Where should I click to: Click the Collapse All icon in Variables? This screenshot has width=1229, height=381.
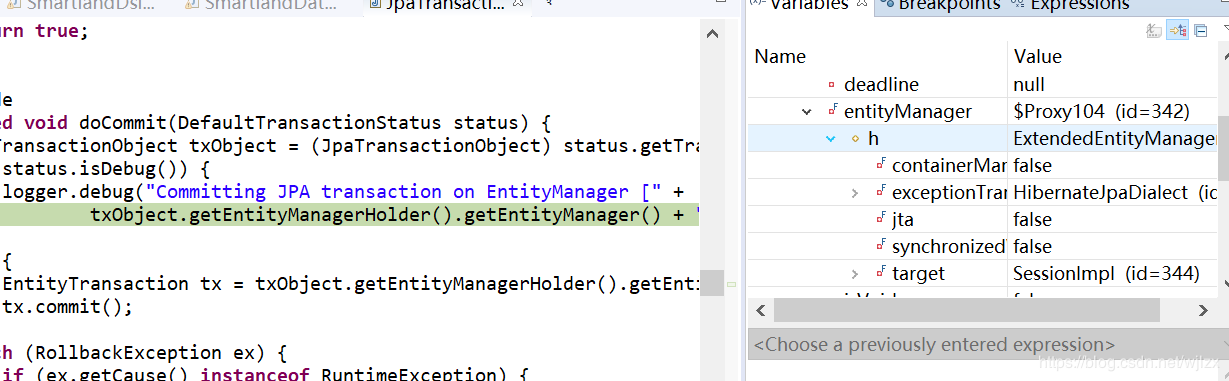click(x=1201, y=30)
